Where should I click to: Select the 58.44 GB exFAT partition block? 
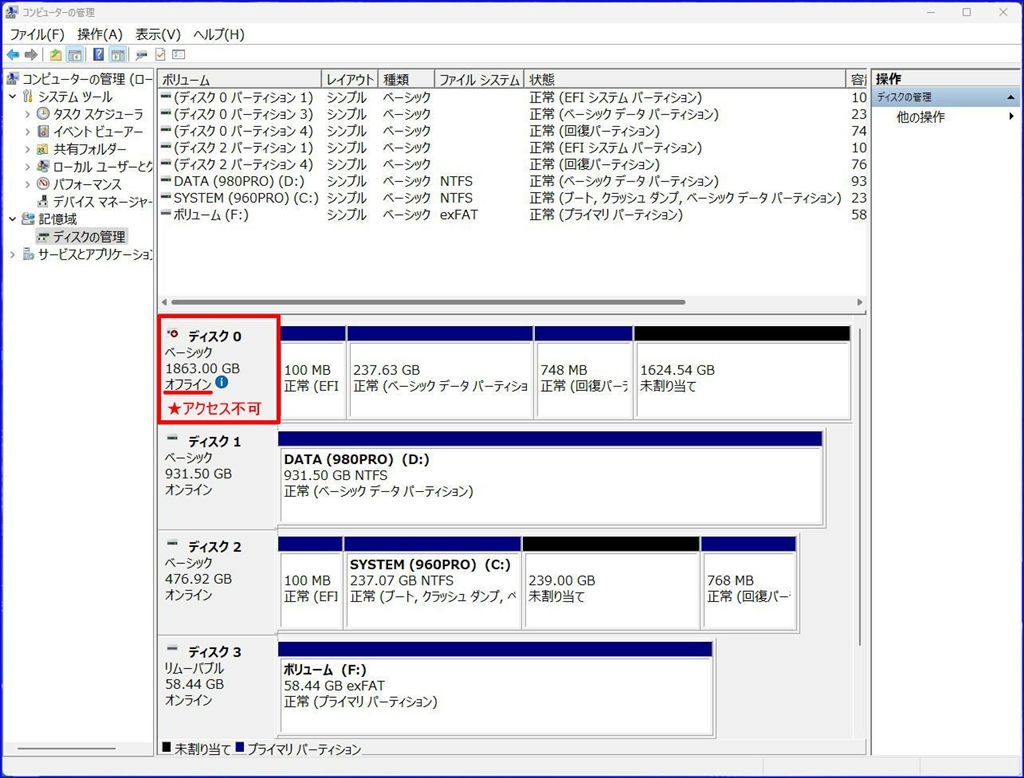point(495,689)
